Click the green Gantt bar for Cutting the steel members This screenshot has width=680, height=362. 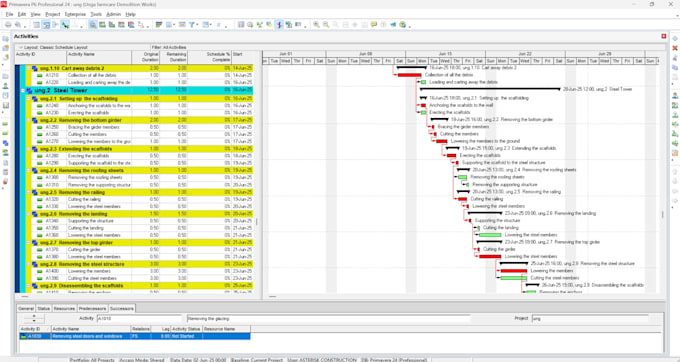pyautogui.click(x=513, y=278)
